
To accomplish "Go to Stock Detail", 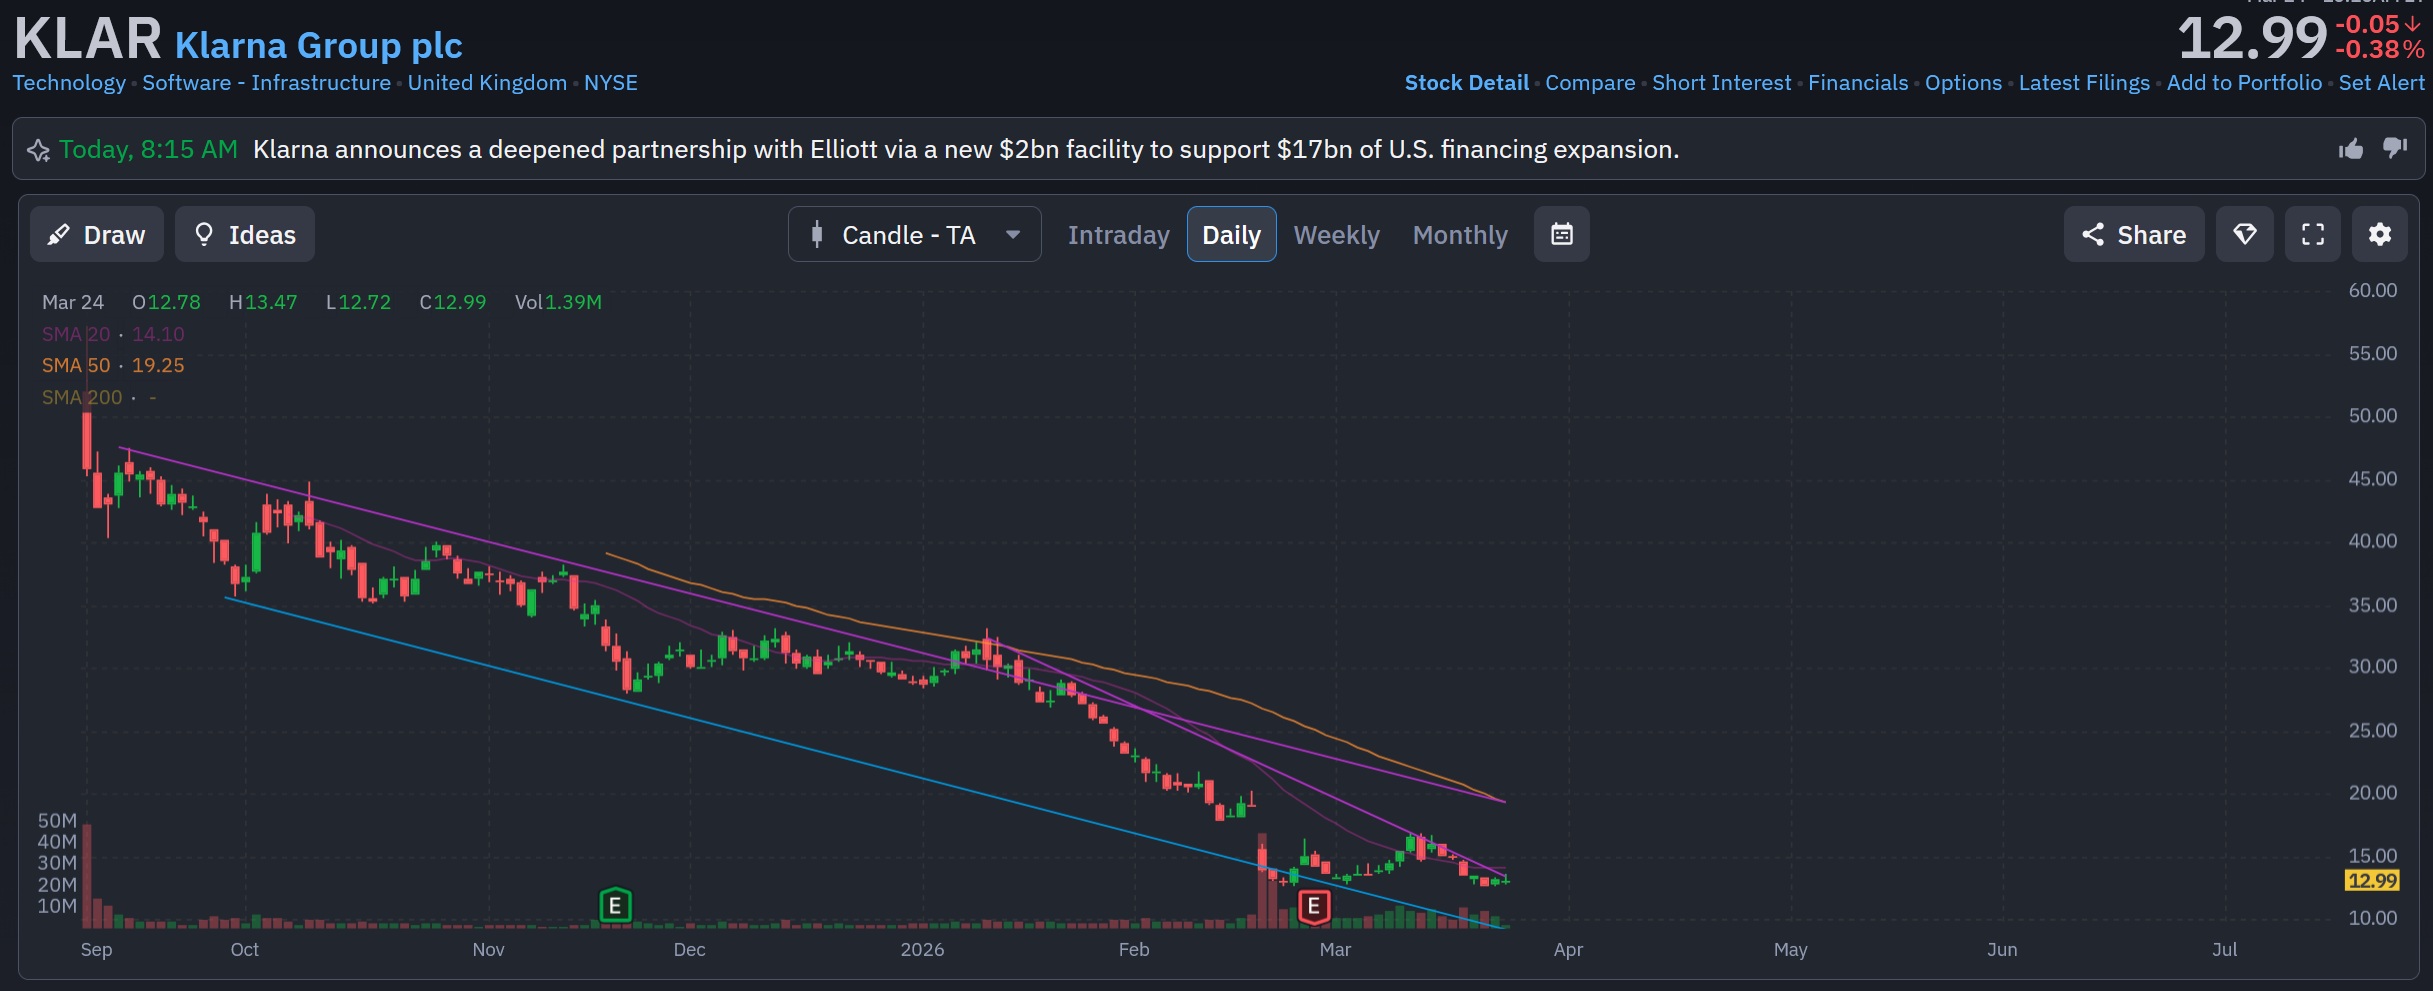I will click(x=1466, y=83).
